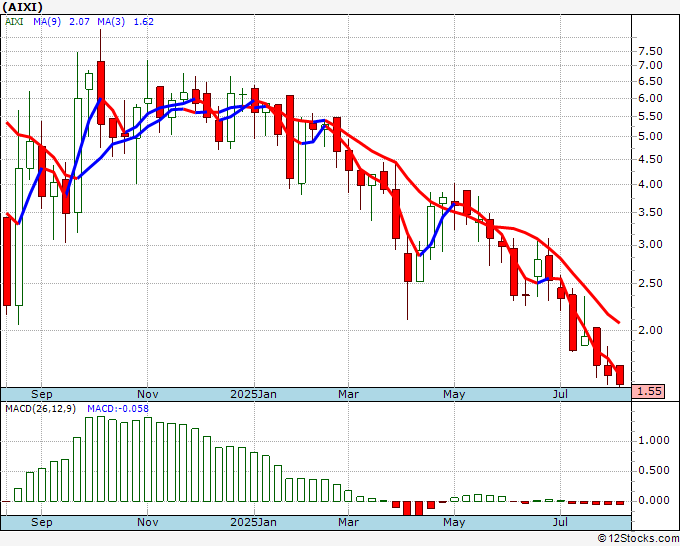The image size is (680, 546).
Task: Click the 2.00 price axis label
Action: [x=651, y=330]
